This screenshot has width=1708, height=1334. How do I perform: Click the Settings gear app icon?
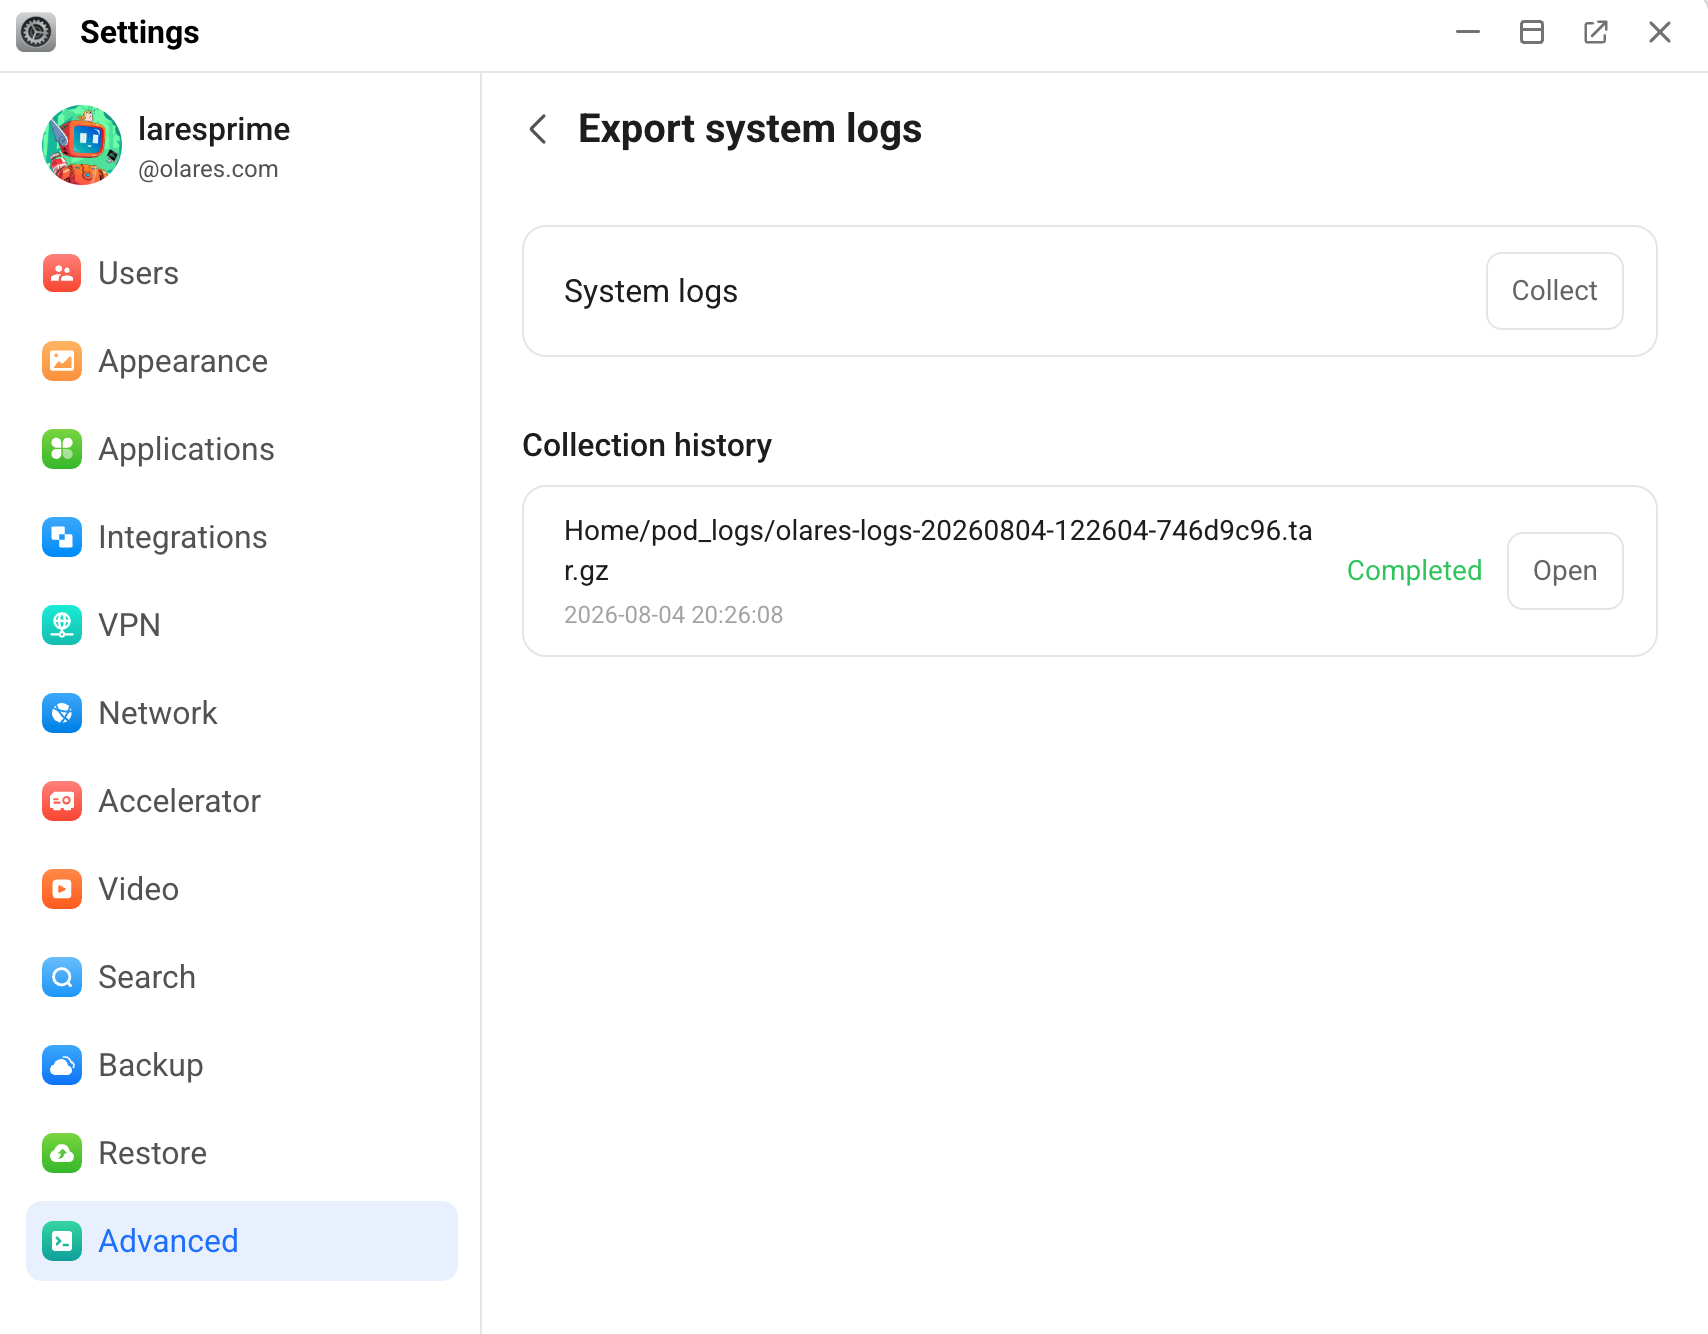click(36, 32)
